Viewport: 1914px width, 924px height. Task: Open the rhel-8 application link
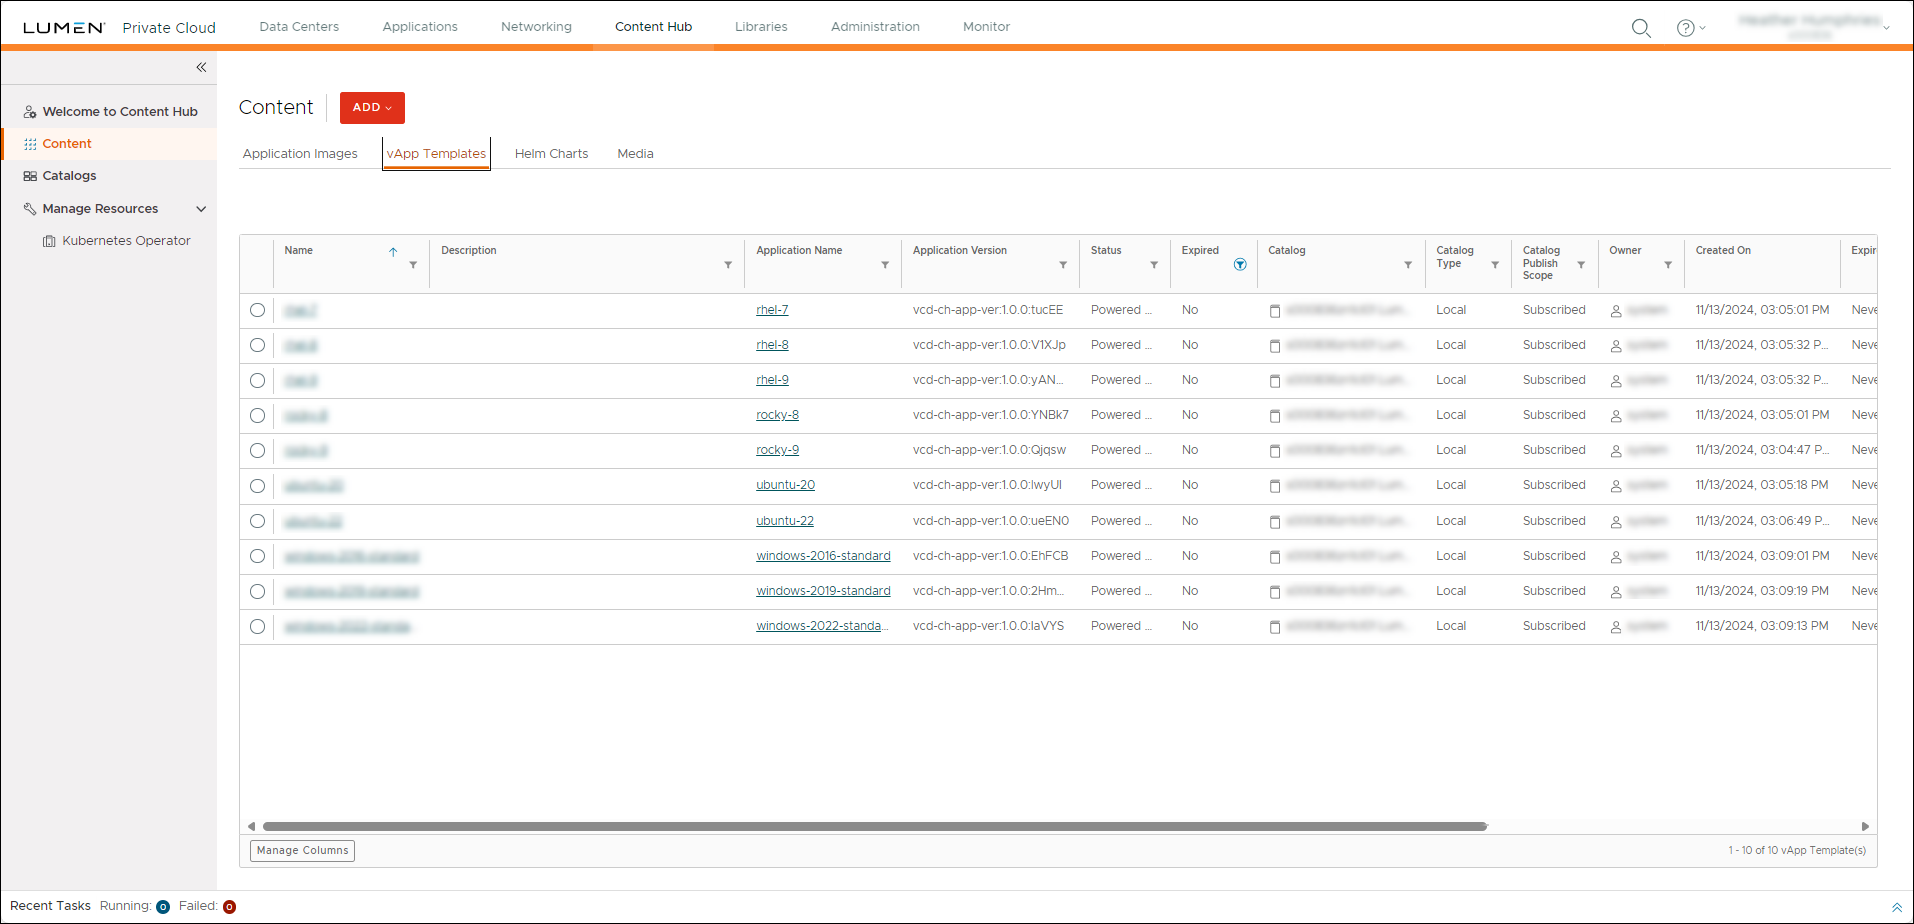(x=771, y=344)
